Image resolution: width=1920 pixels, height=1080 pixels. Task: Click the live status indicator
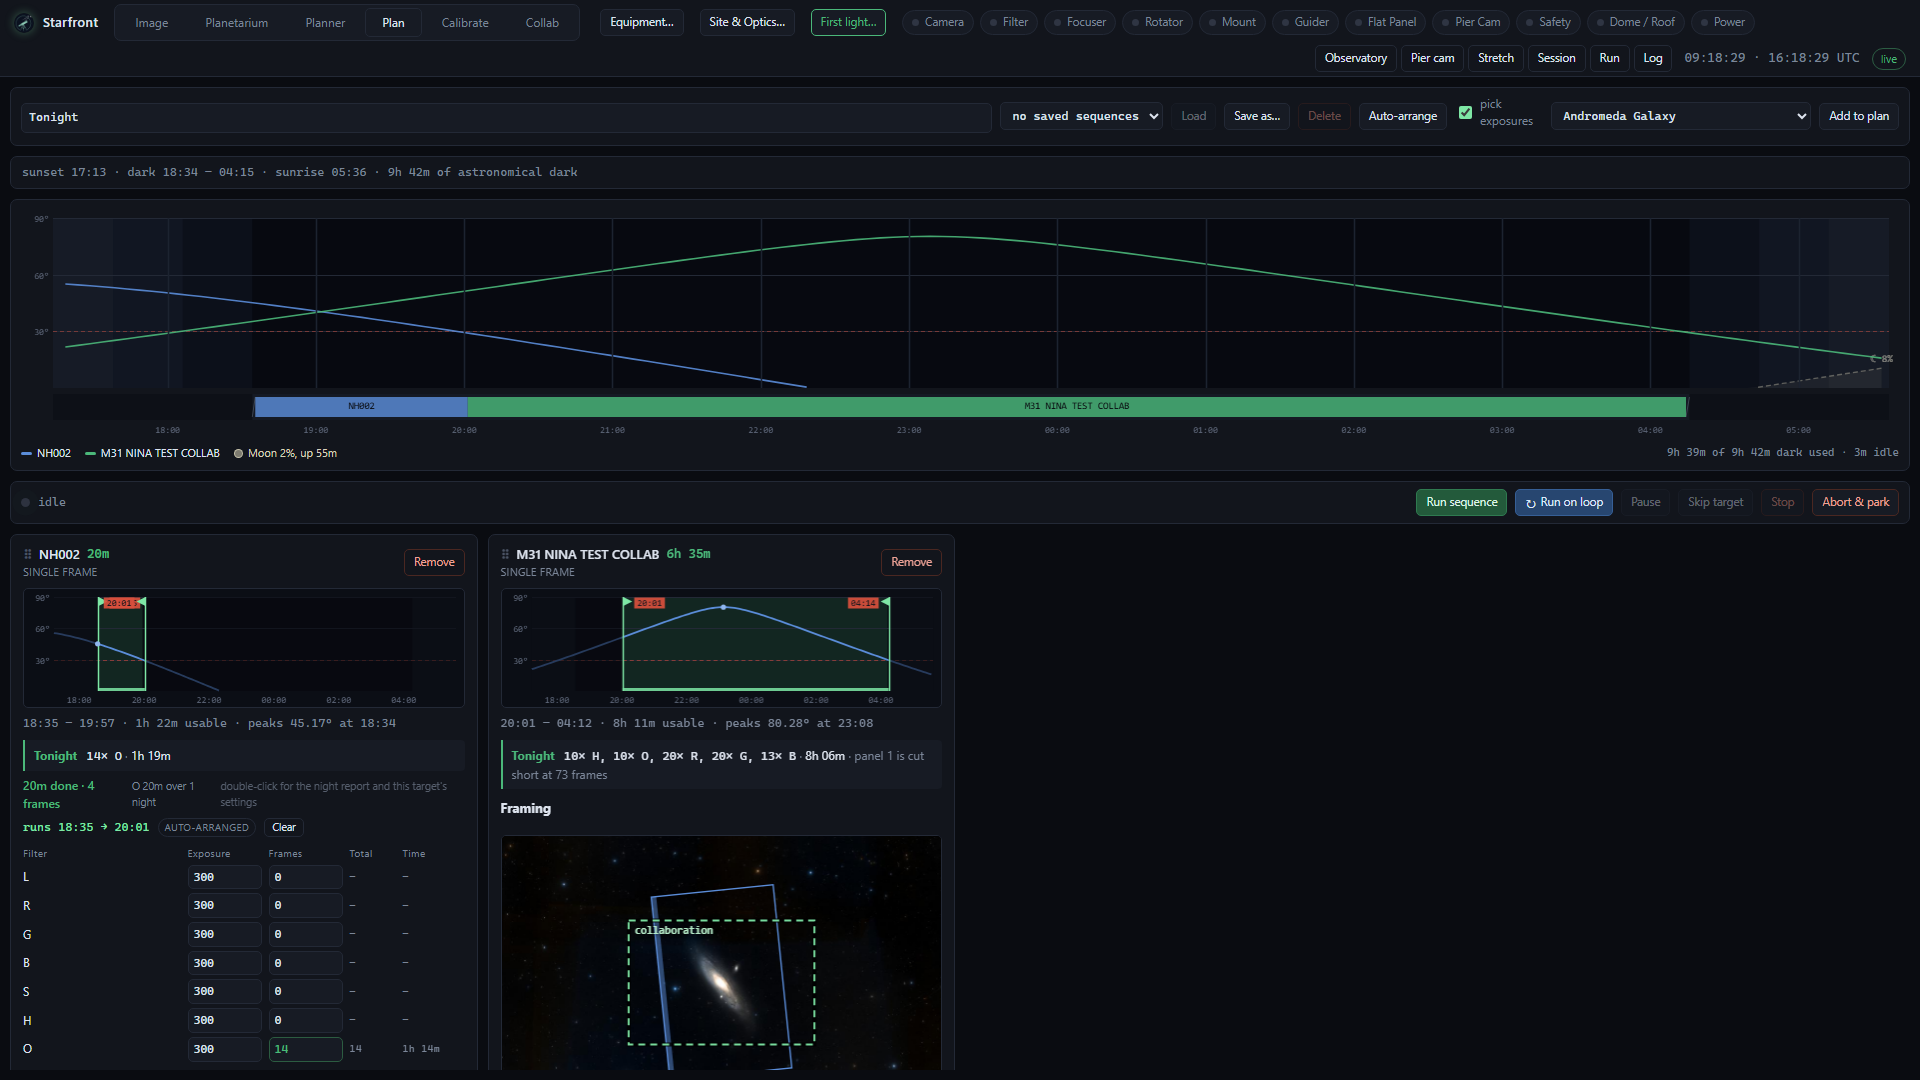1888,59
